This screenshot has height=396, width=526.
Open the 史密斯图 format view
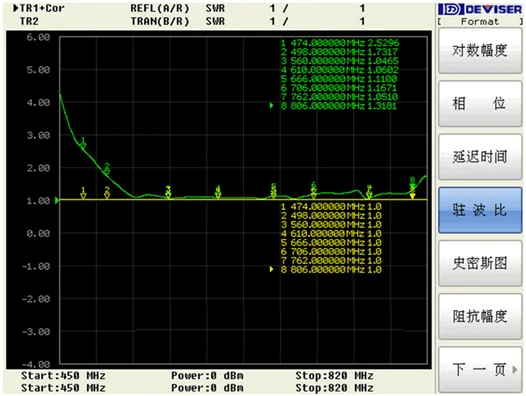[480, 263]
